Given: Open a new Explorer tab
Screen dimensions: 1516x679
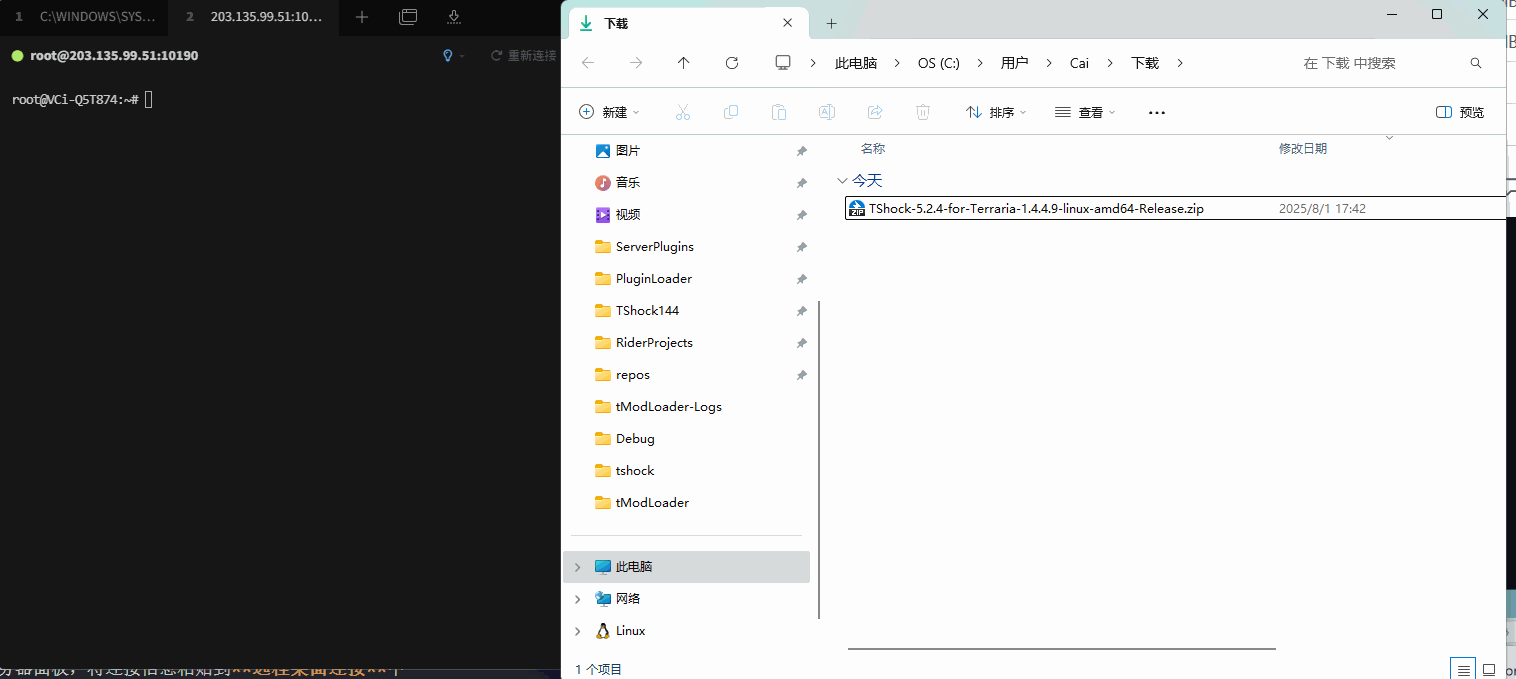Looking at the screenshot, I should tap(831, 23).
